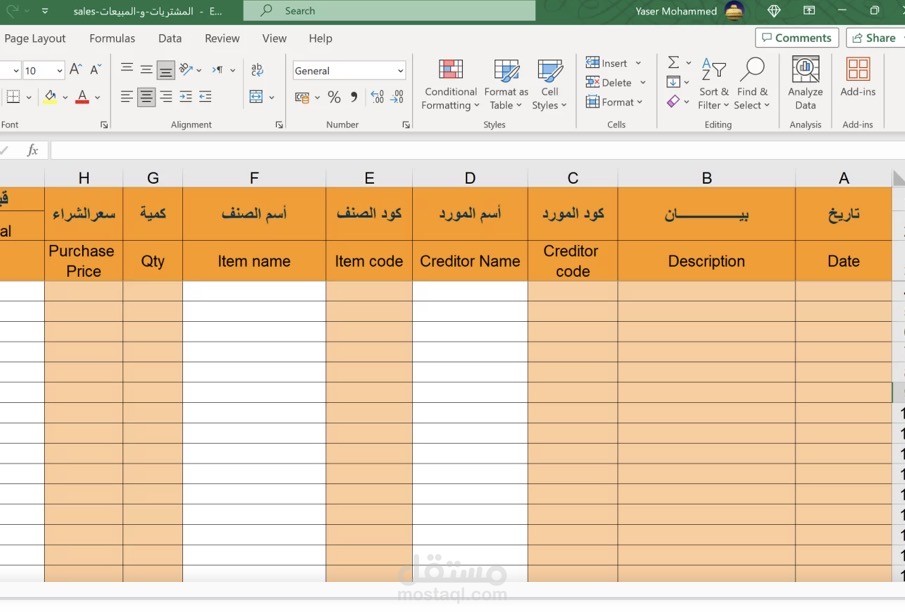Open Sort & Filter
Viewport: 905px width, 616px height.
(713, 84)
